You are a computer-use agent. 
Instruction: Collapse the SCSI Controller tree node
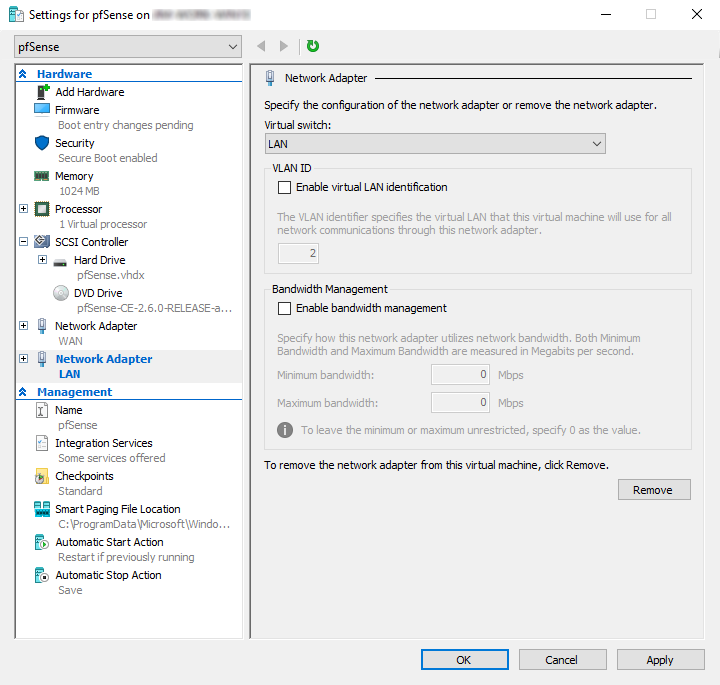24,242
